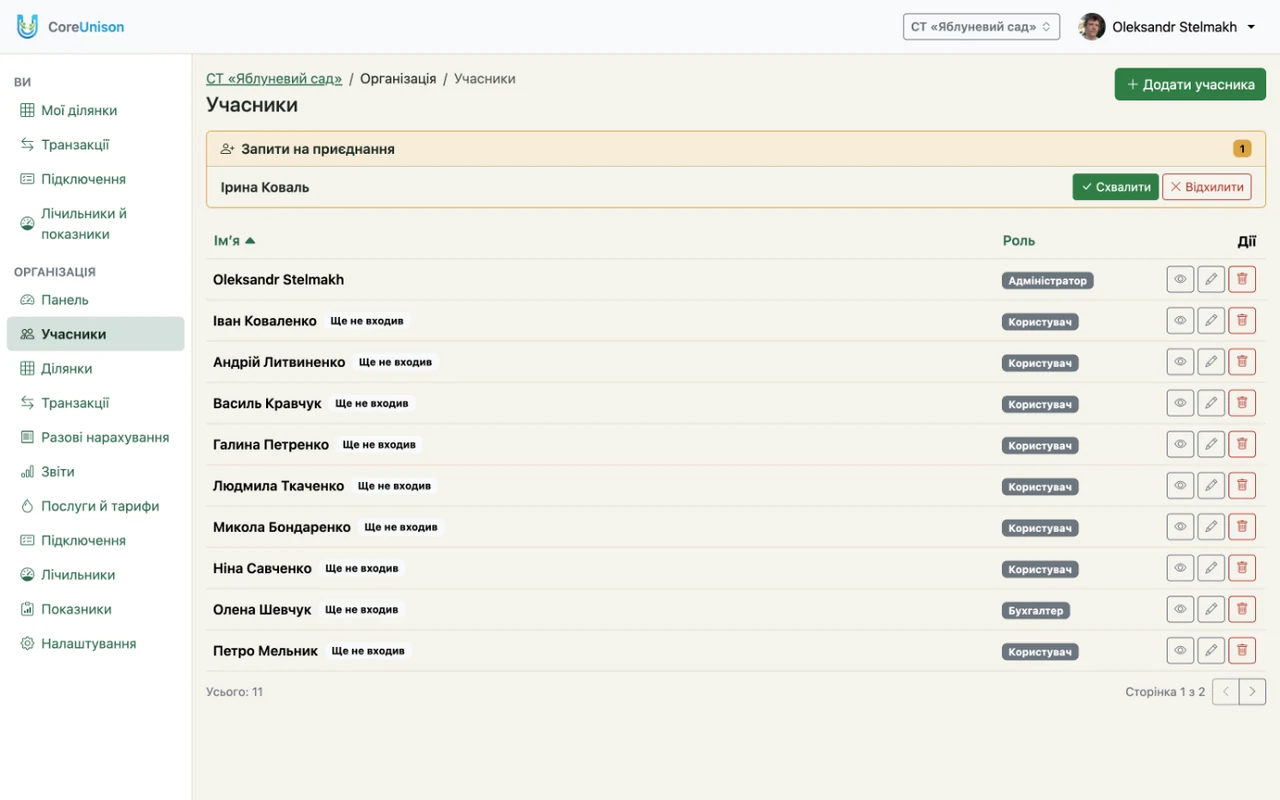Viewport: 1280px width, 800px height.
Task: Expand Oleksandr Stelmakh user menu caret
Action: 1251,28
